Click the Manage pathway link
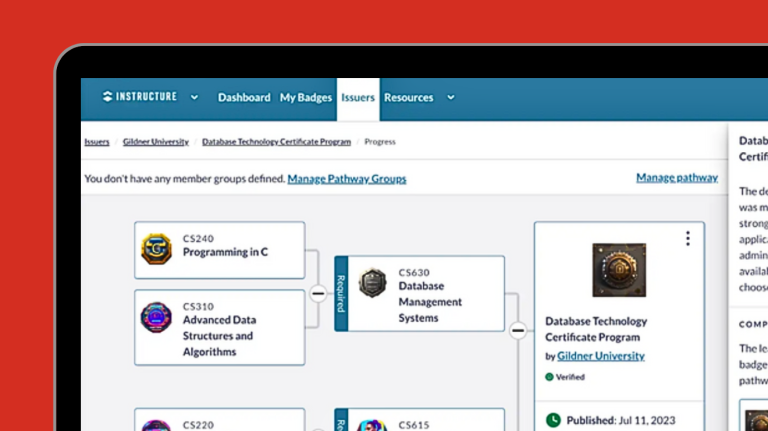This screenshot has width=768, height=431. [677, 178]
